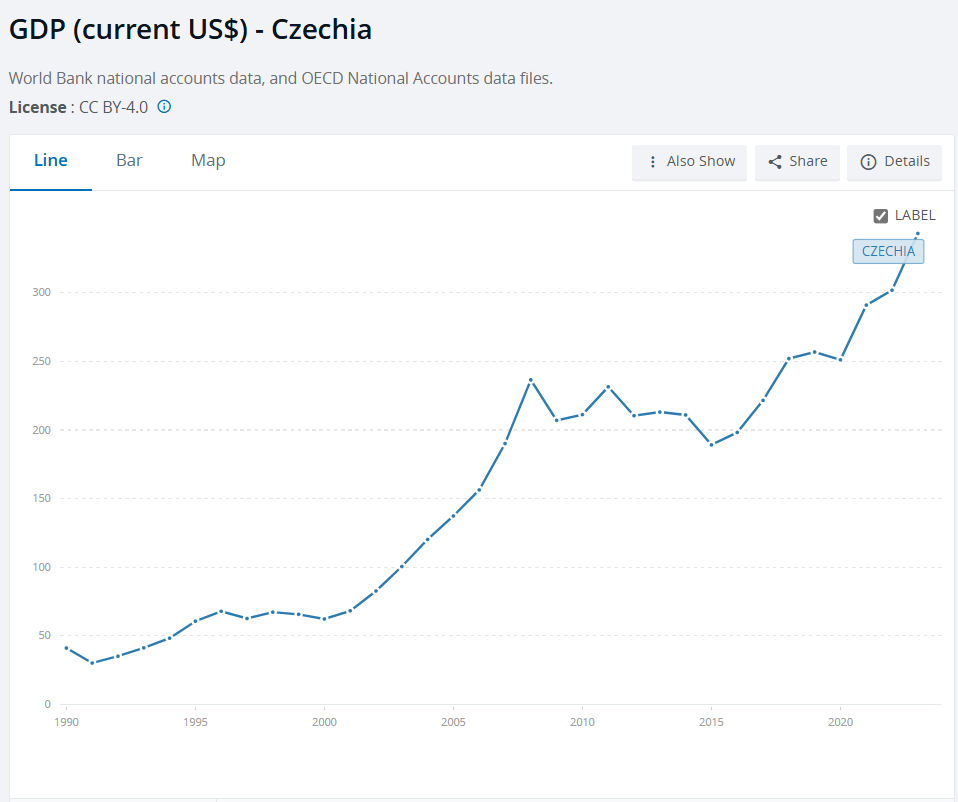Click the 300 value axis label

coord(40,292)
